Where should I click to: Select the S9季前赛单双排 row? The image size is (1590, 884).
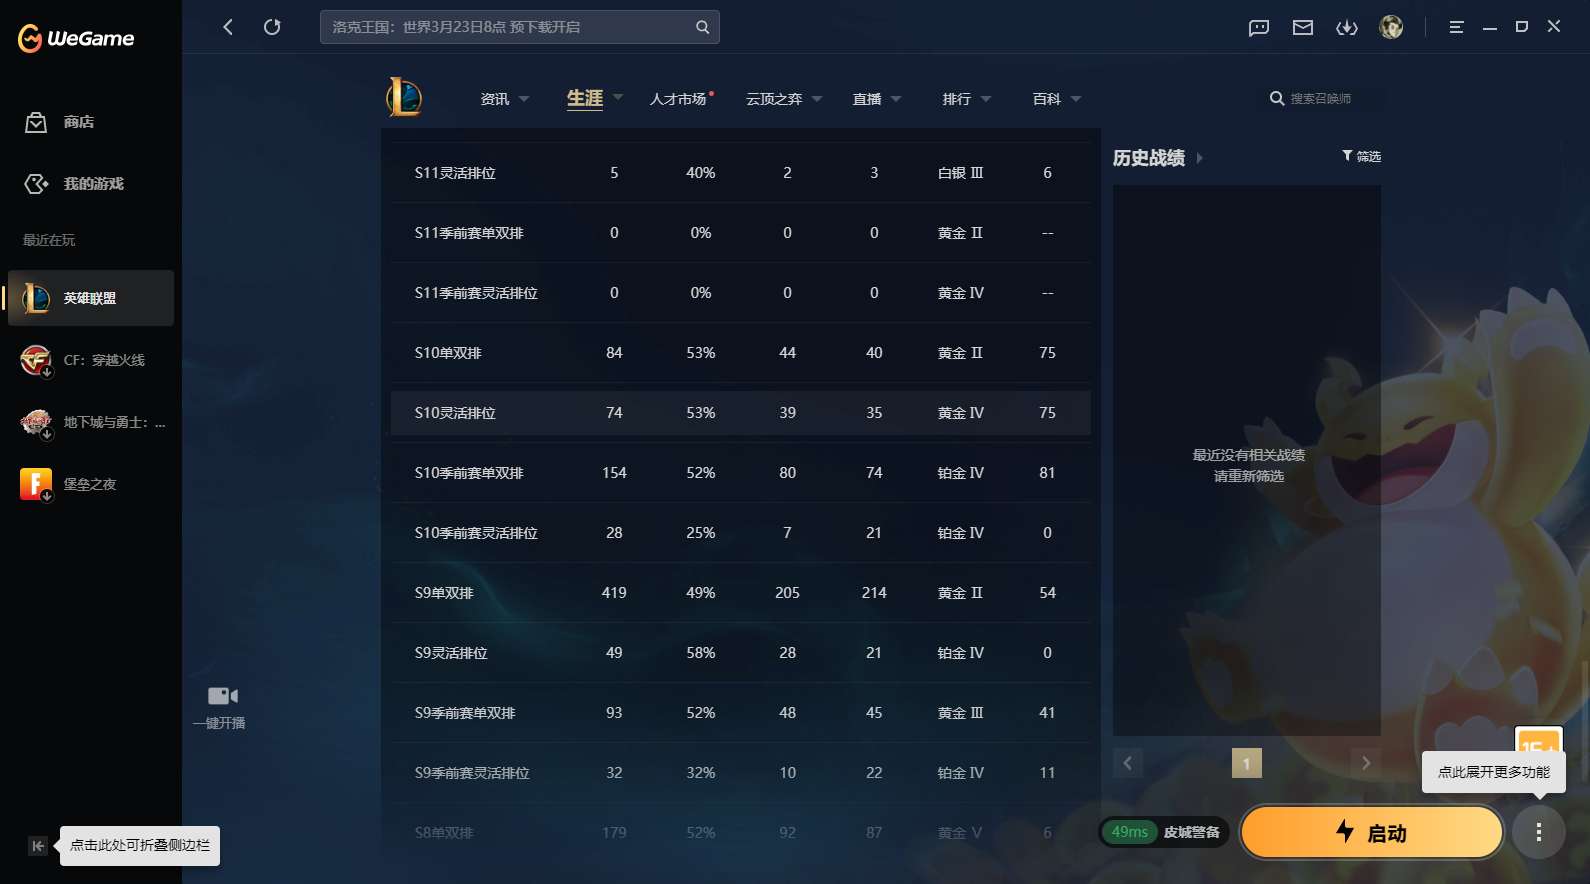pyautogui.click(x=740, y=713)
